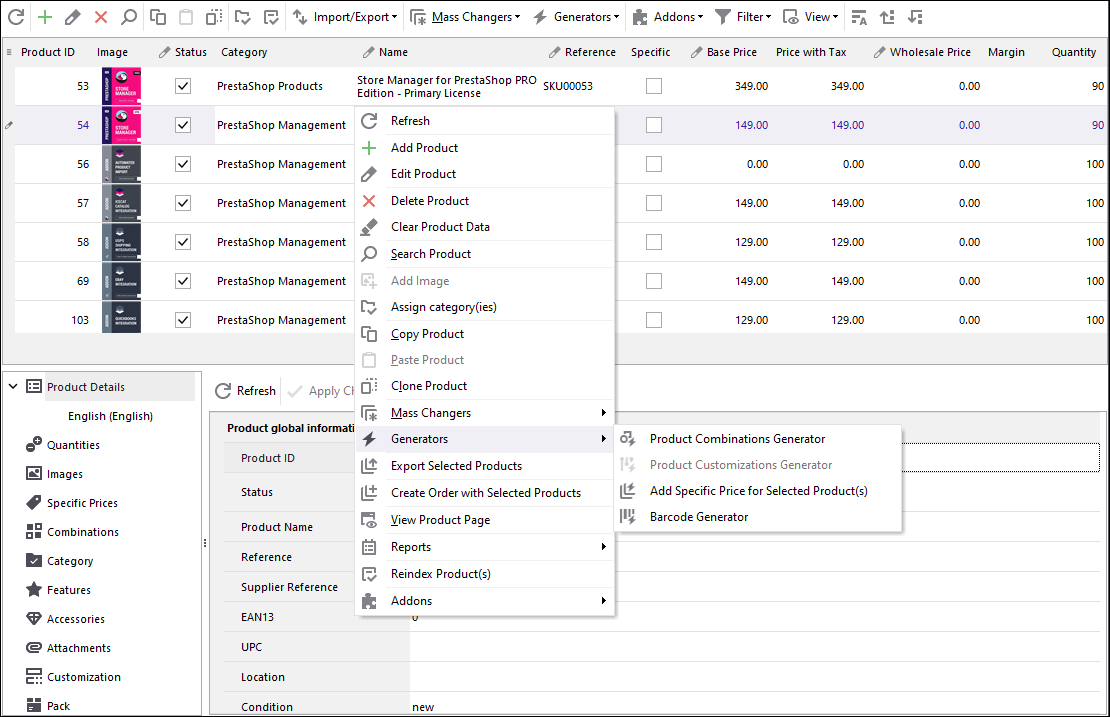Viewport: 1110px width, 717px height.
Task: Click product 53 thumbnail image
Action: click(121, 86)
